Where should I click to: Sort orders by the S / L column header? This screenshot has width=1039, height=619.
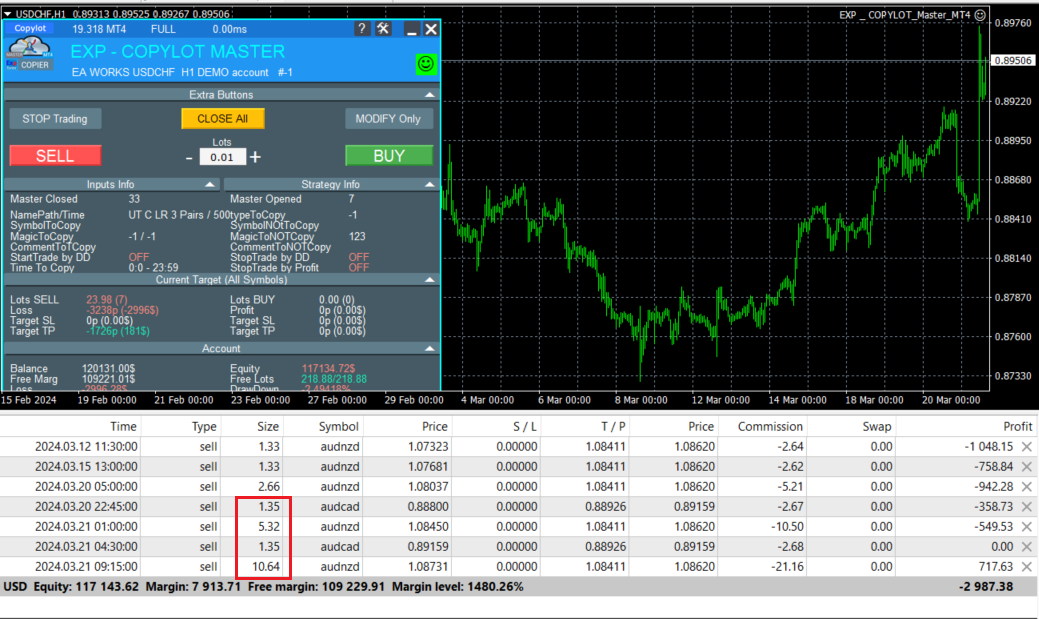click(x=525, y=427)
